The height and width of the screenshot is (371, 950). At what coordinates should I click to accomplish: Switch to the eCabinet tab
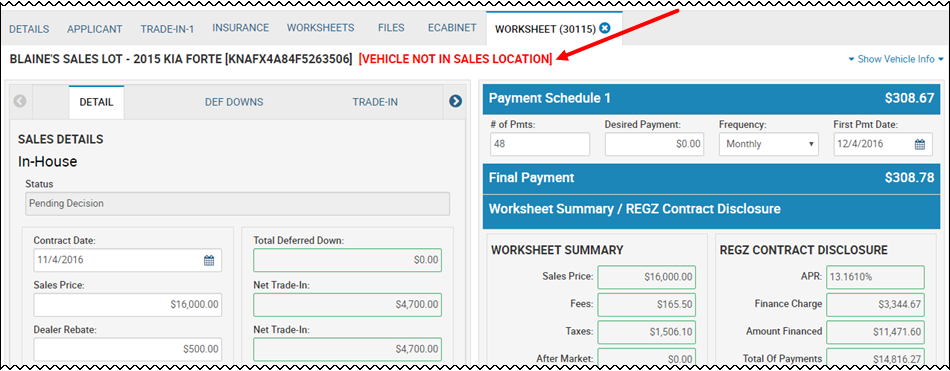click(452, 28)
